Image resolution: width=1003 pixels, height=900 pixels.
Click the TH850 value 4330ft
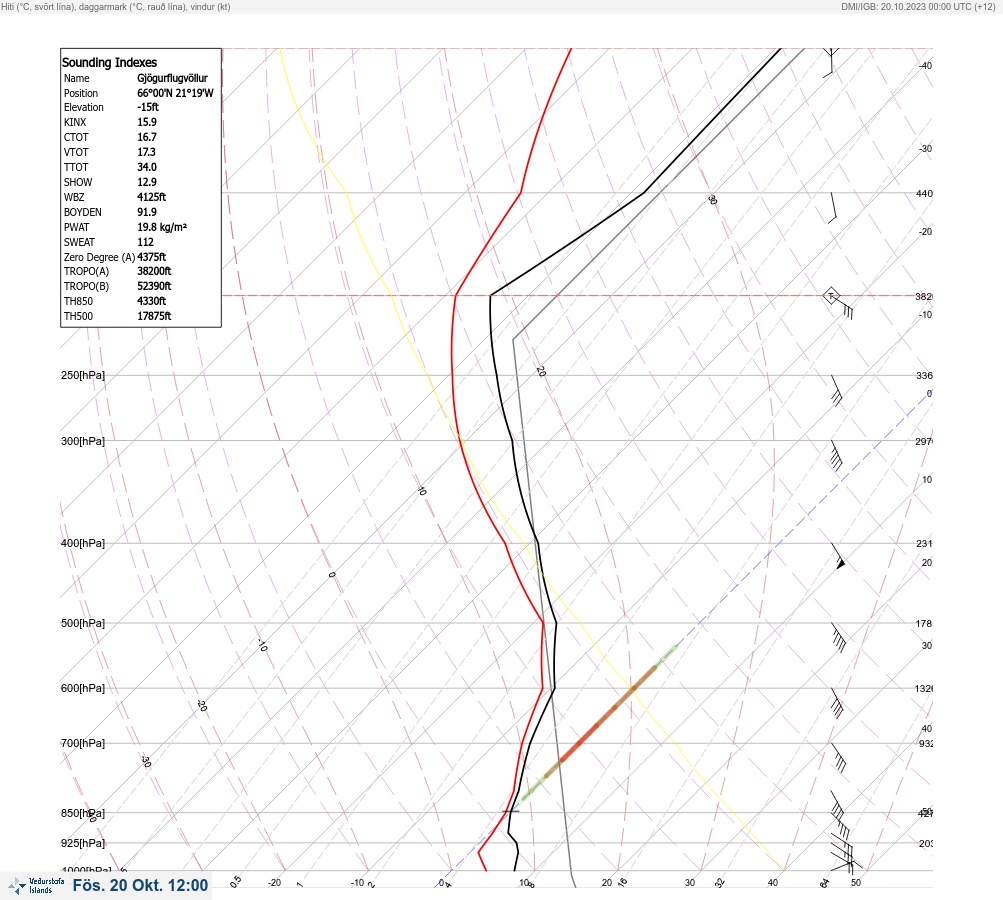click(x=152, y=301)
